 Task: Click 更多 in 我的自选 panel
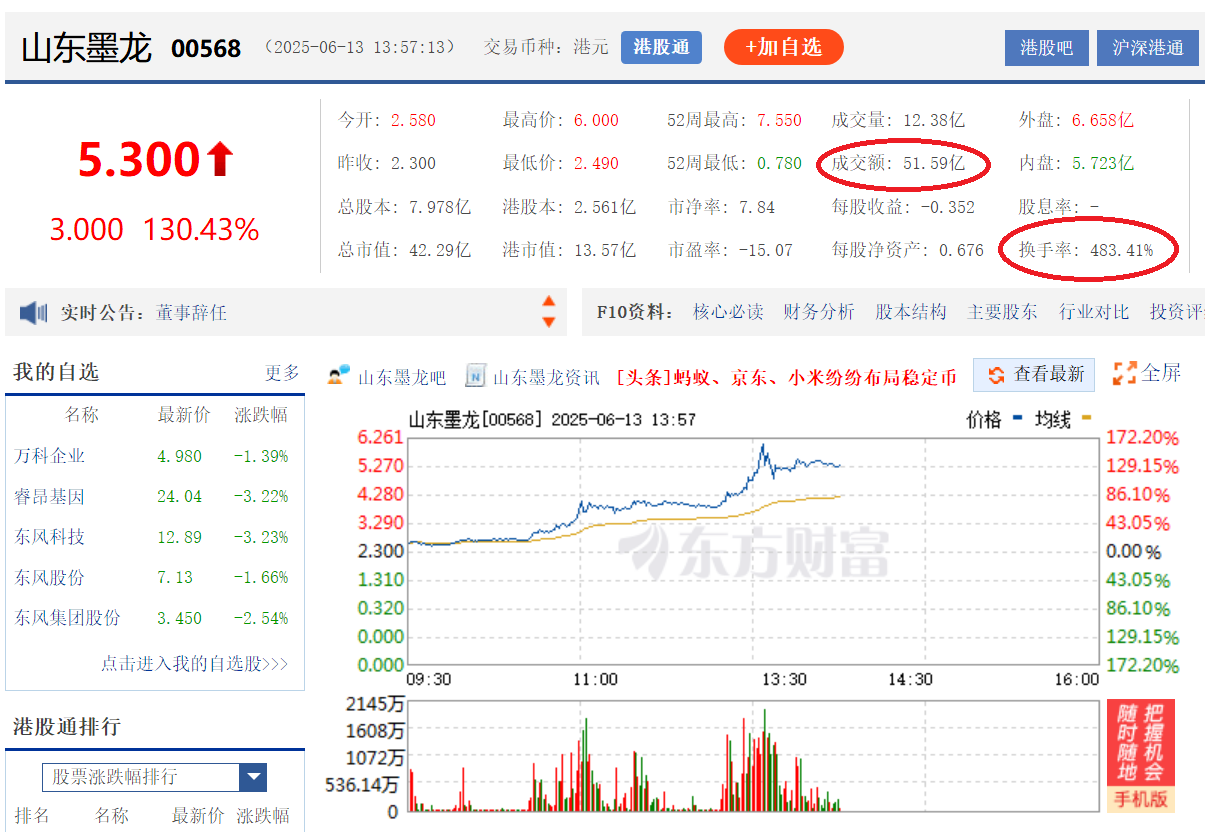coord(282,373)
